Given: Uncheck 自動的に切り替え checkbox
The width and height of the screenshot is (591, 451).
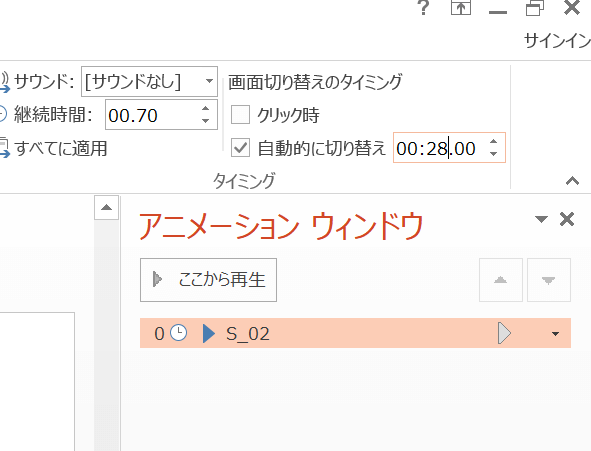Looking at the screenshot, I should 240,148.
